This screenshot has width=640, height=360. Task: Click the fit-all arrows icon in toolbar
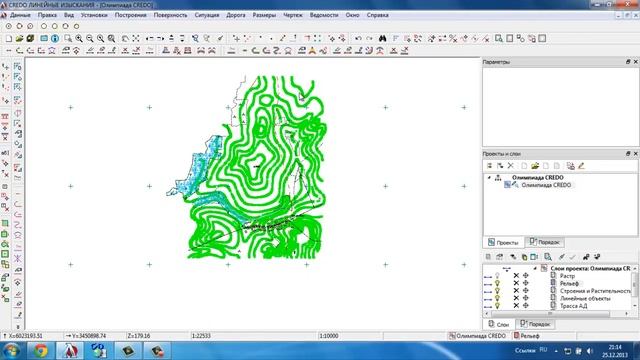pos(136,38)
